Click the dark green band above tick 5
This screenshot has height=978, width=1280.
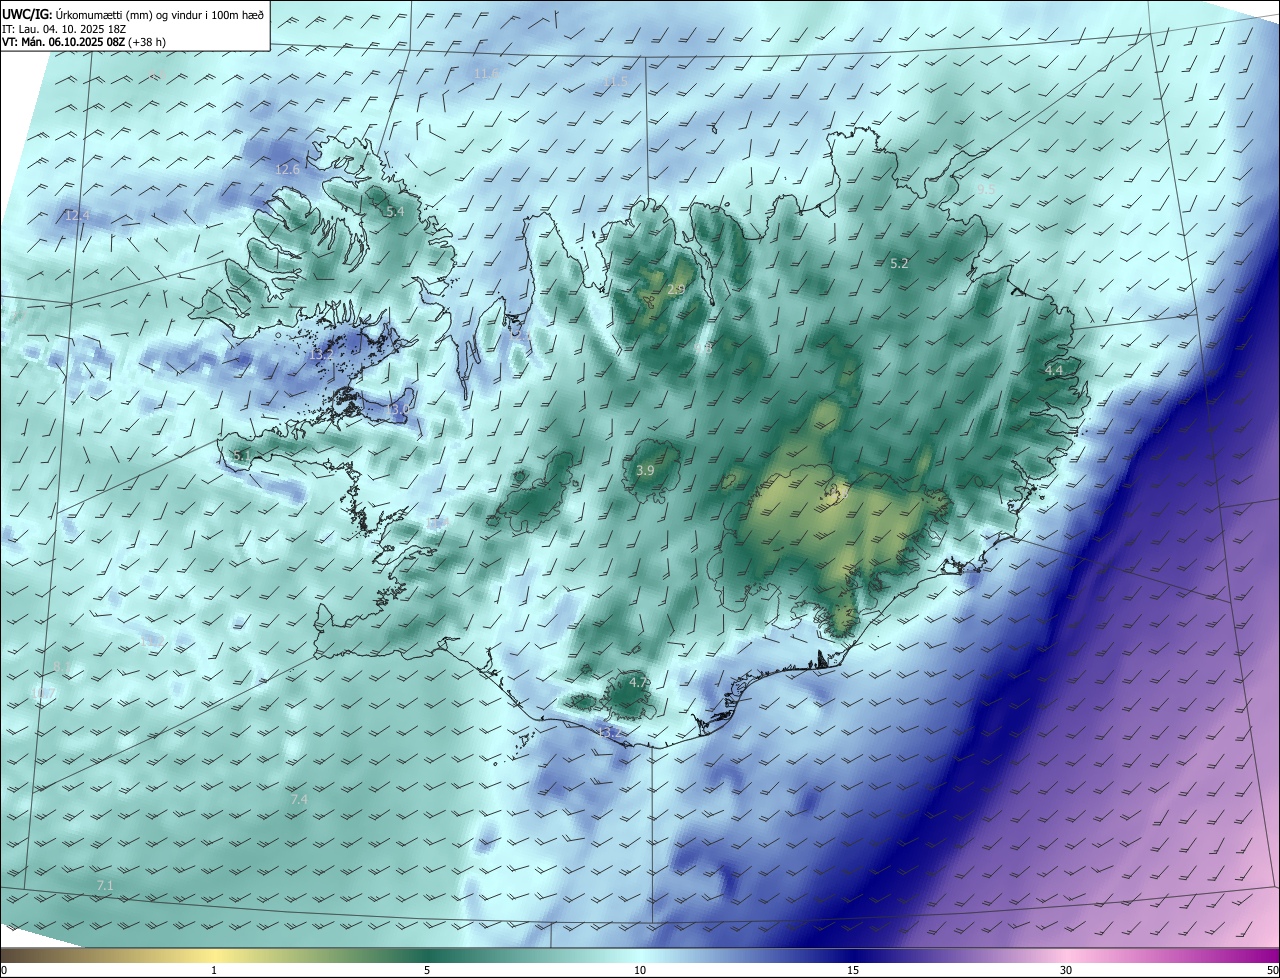[427, 955]
